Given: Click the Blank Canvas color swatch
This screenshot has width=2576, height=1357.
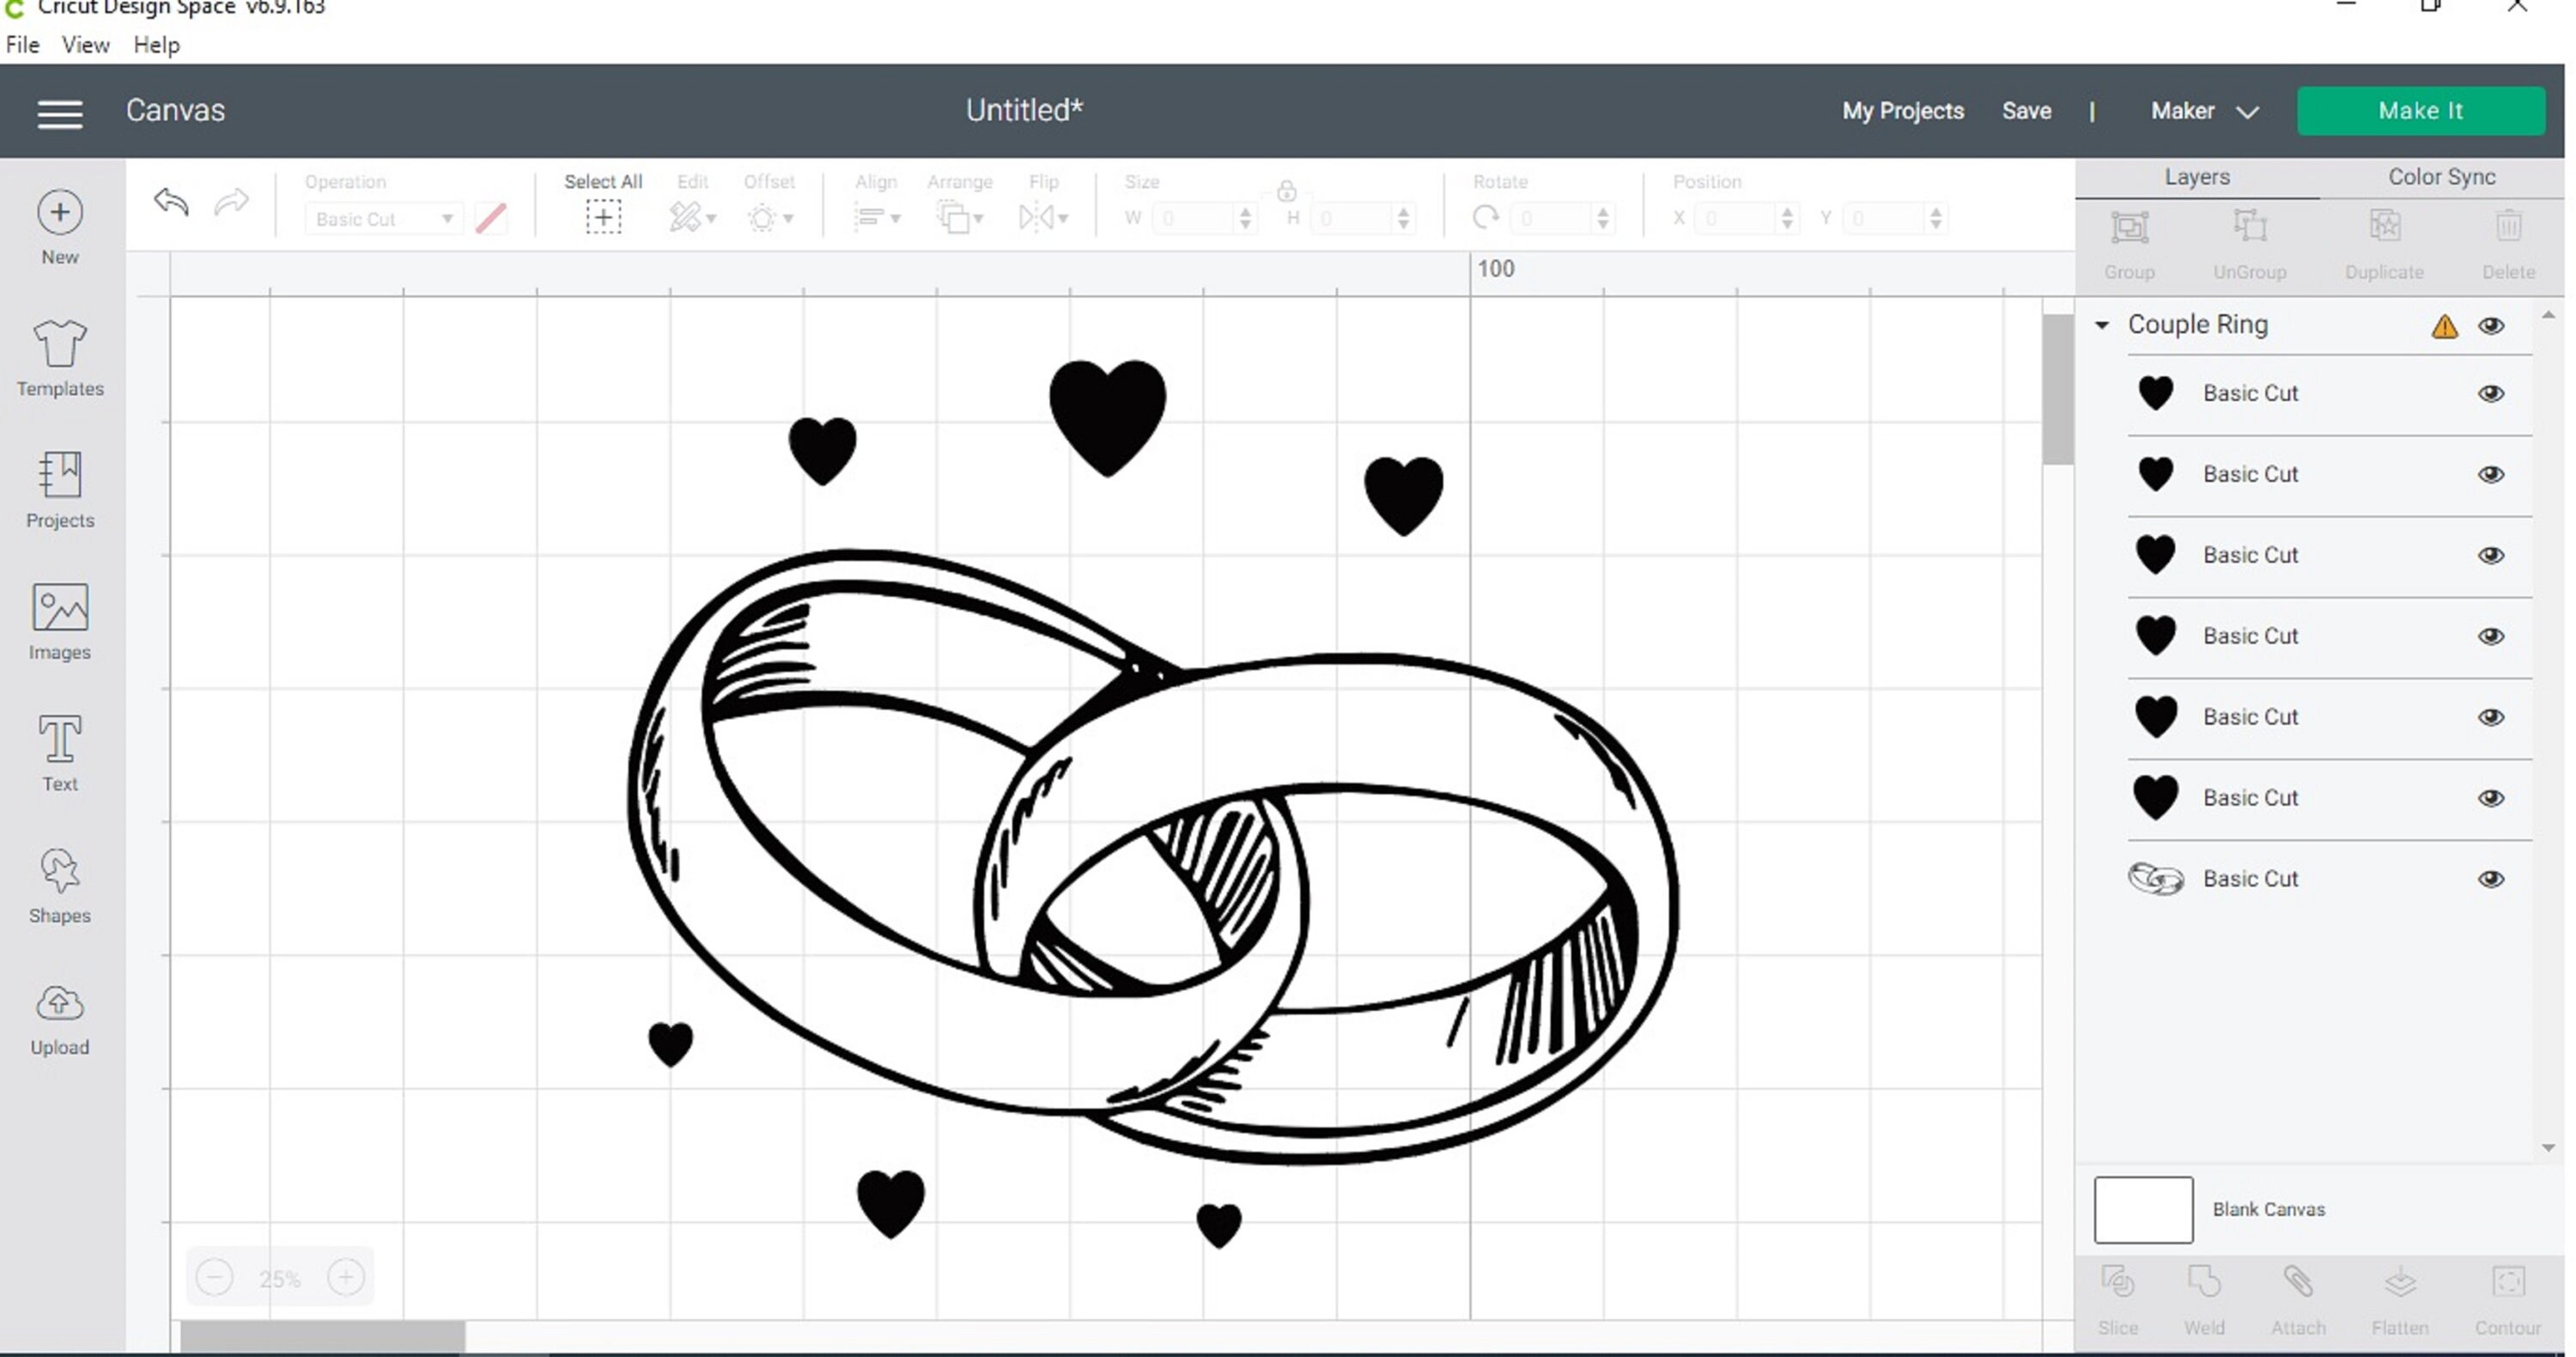Looking at the screenshot, I should [2142, 1209].
